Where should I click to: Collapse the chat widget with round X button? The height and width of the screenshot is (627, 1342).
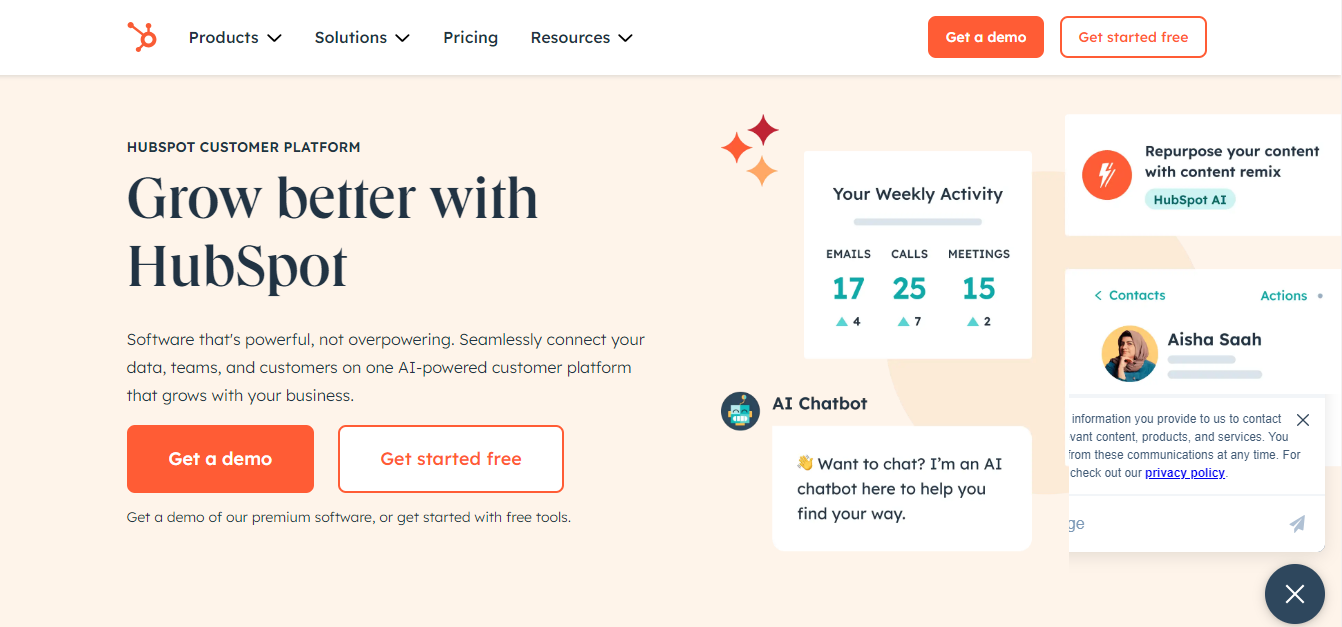pos(1294,593)
